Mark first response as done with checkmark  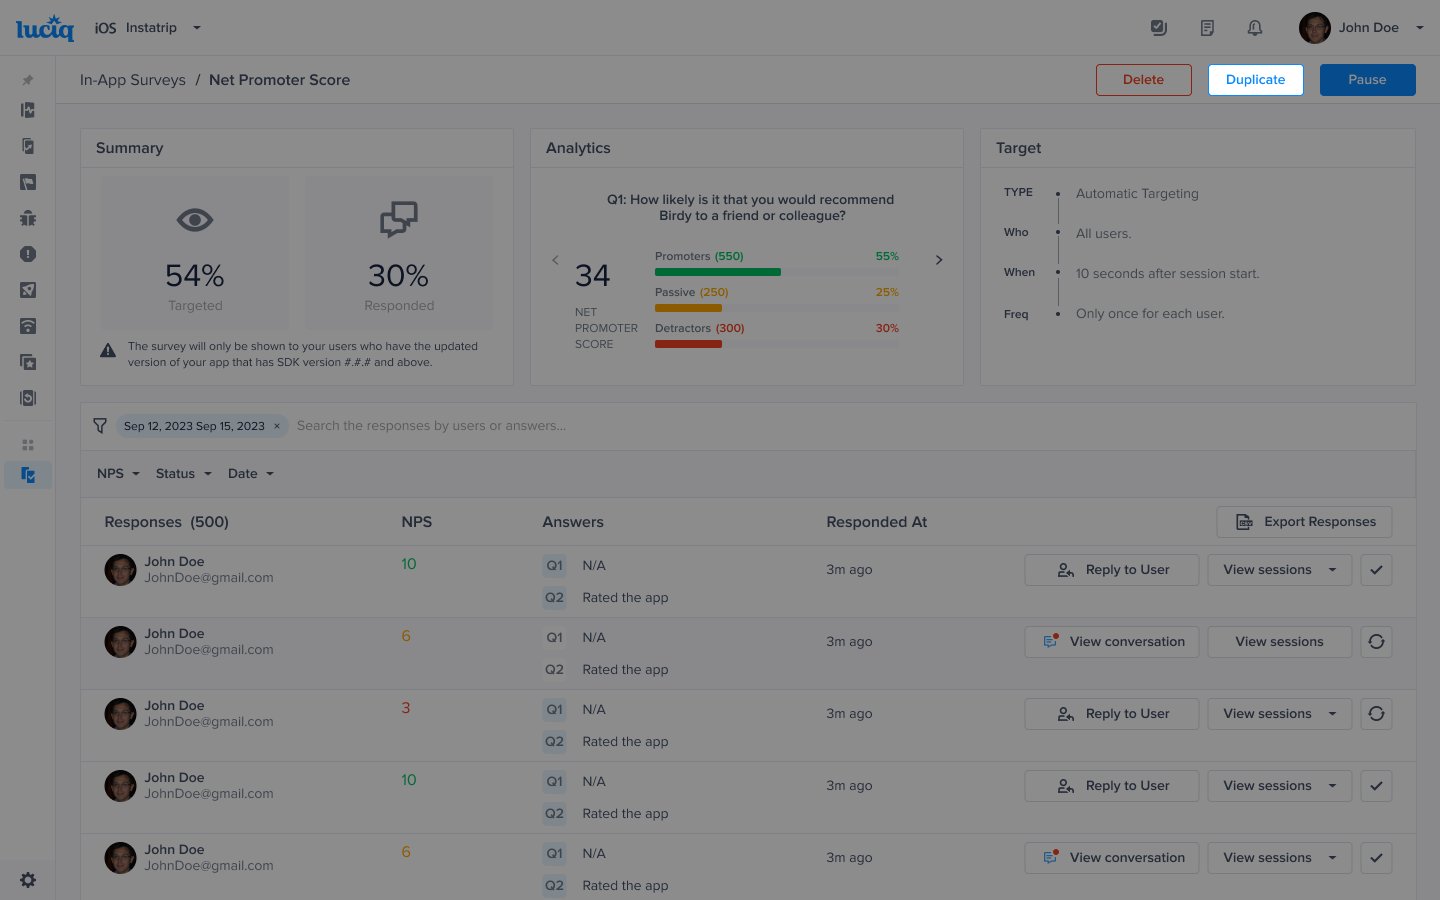coord(1376,570)
